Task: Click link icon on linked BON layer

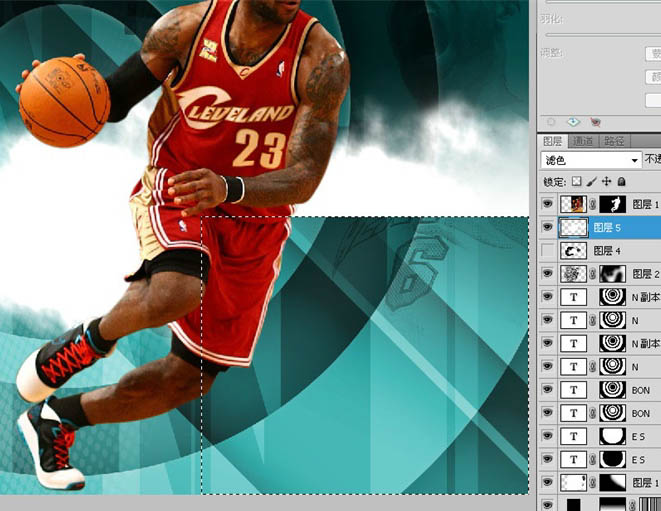Action: click(x=593, y=414)
